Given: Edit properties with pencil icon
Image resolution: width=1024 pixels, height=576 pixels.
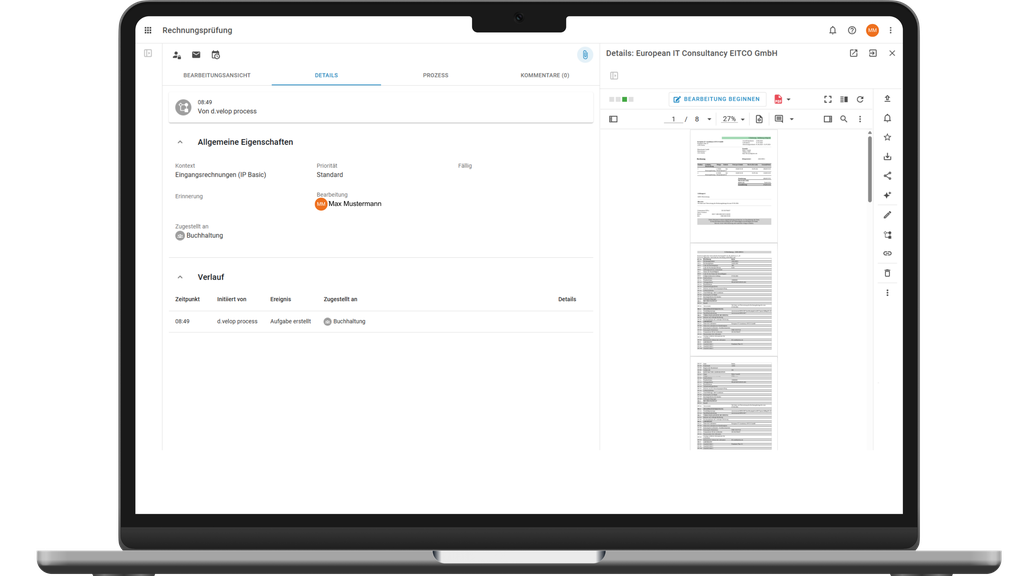Looking at the screenshot, I should pos(887,215).
